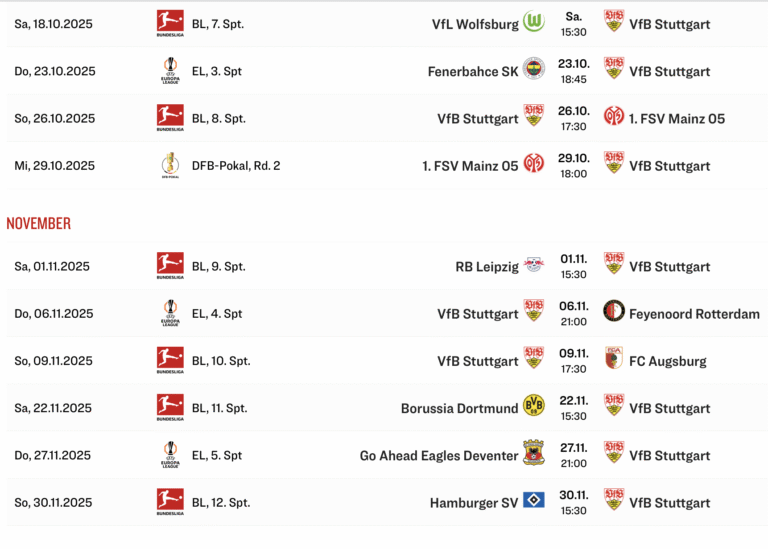
Task: Click the RB Leipzig club logo
Action: [534, 265]
